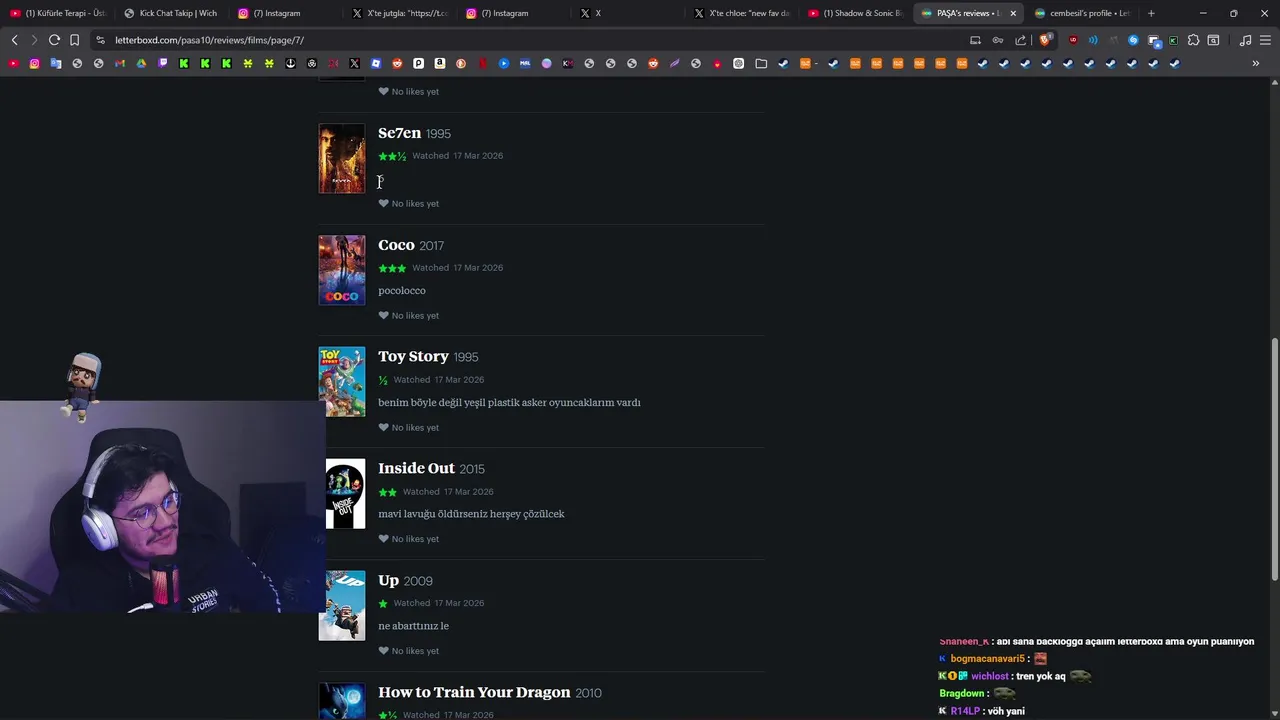The image size is (1280, 720).
Task: Open the Netflix bookmark icon
Action: pyautogui.click(x=482, y=63)
